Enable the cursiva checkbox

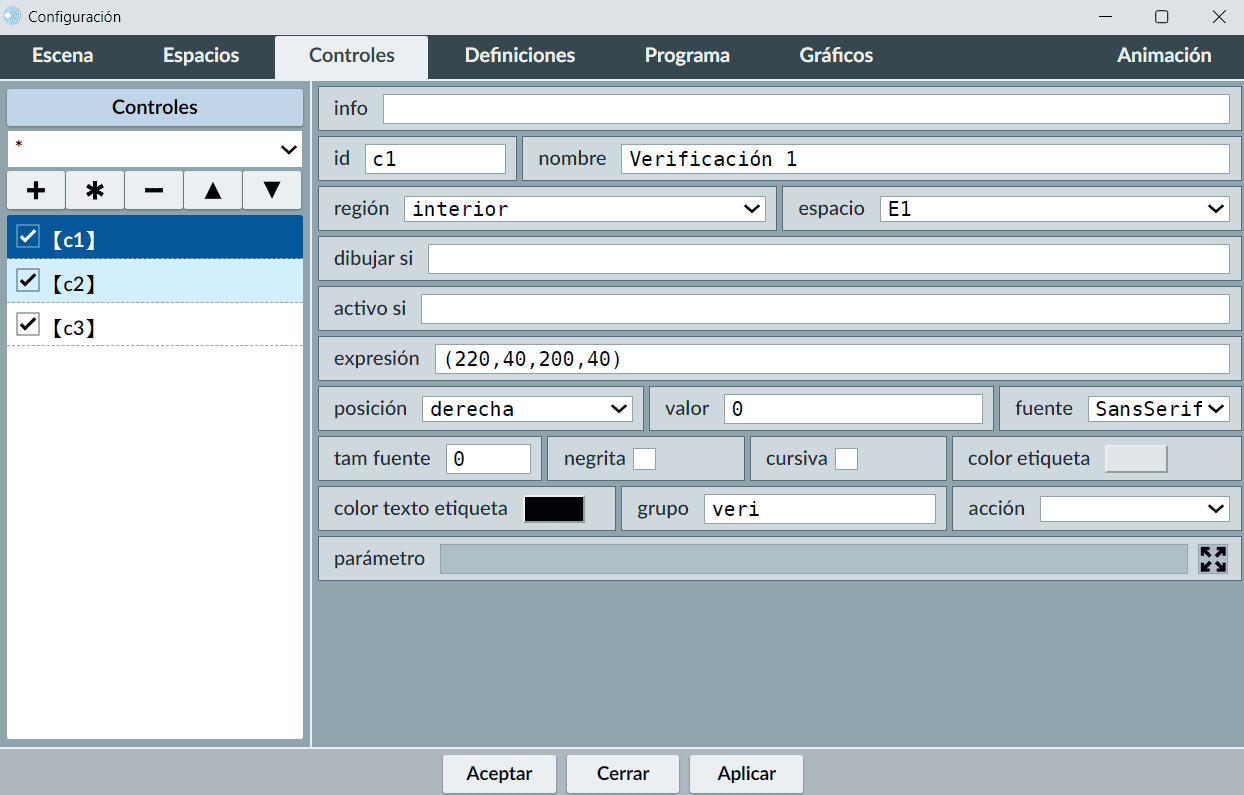tap(846, 459)
